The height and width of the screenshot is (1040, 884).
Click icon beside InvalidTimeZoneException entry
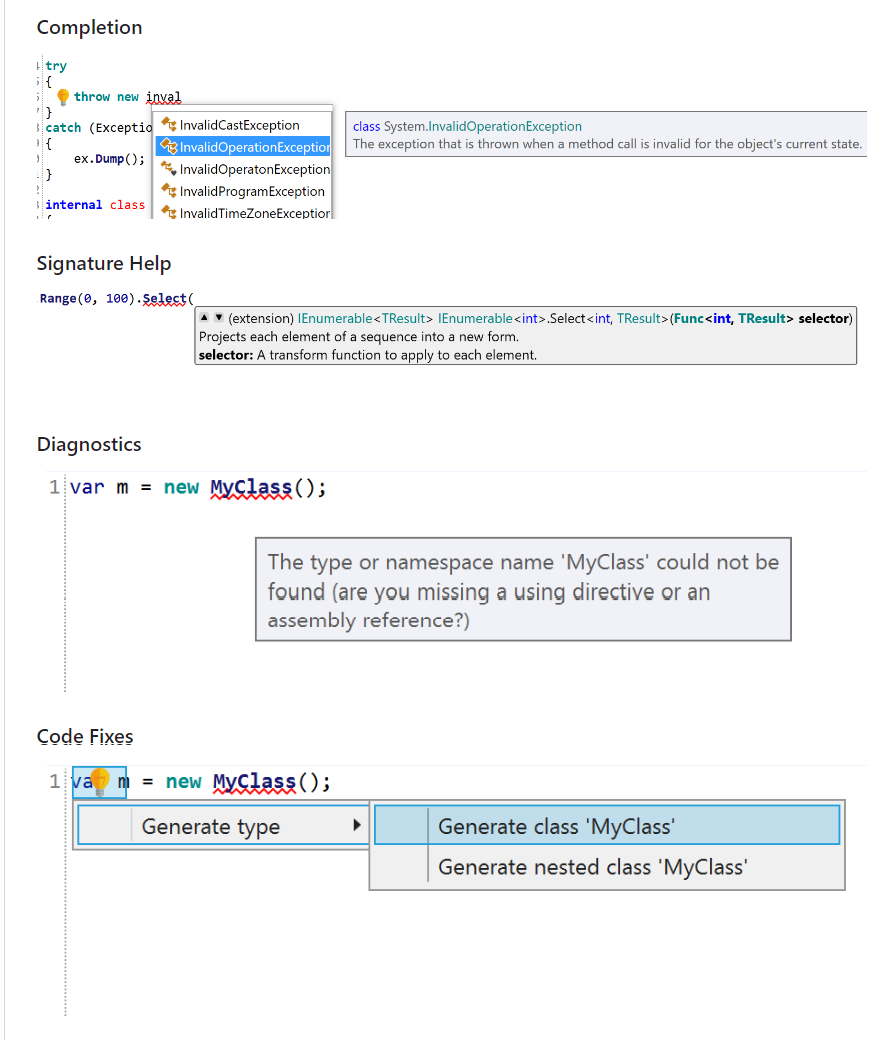(169, 213)
